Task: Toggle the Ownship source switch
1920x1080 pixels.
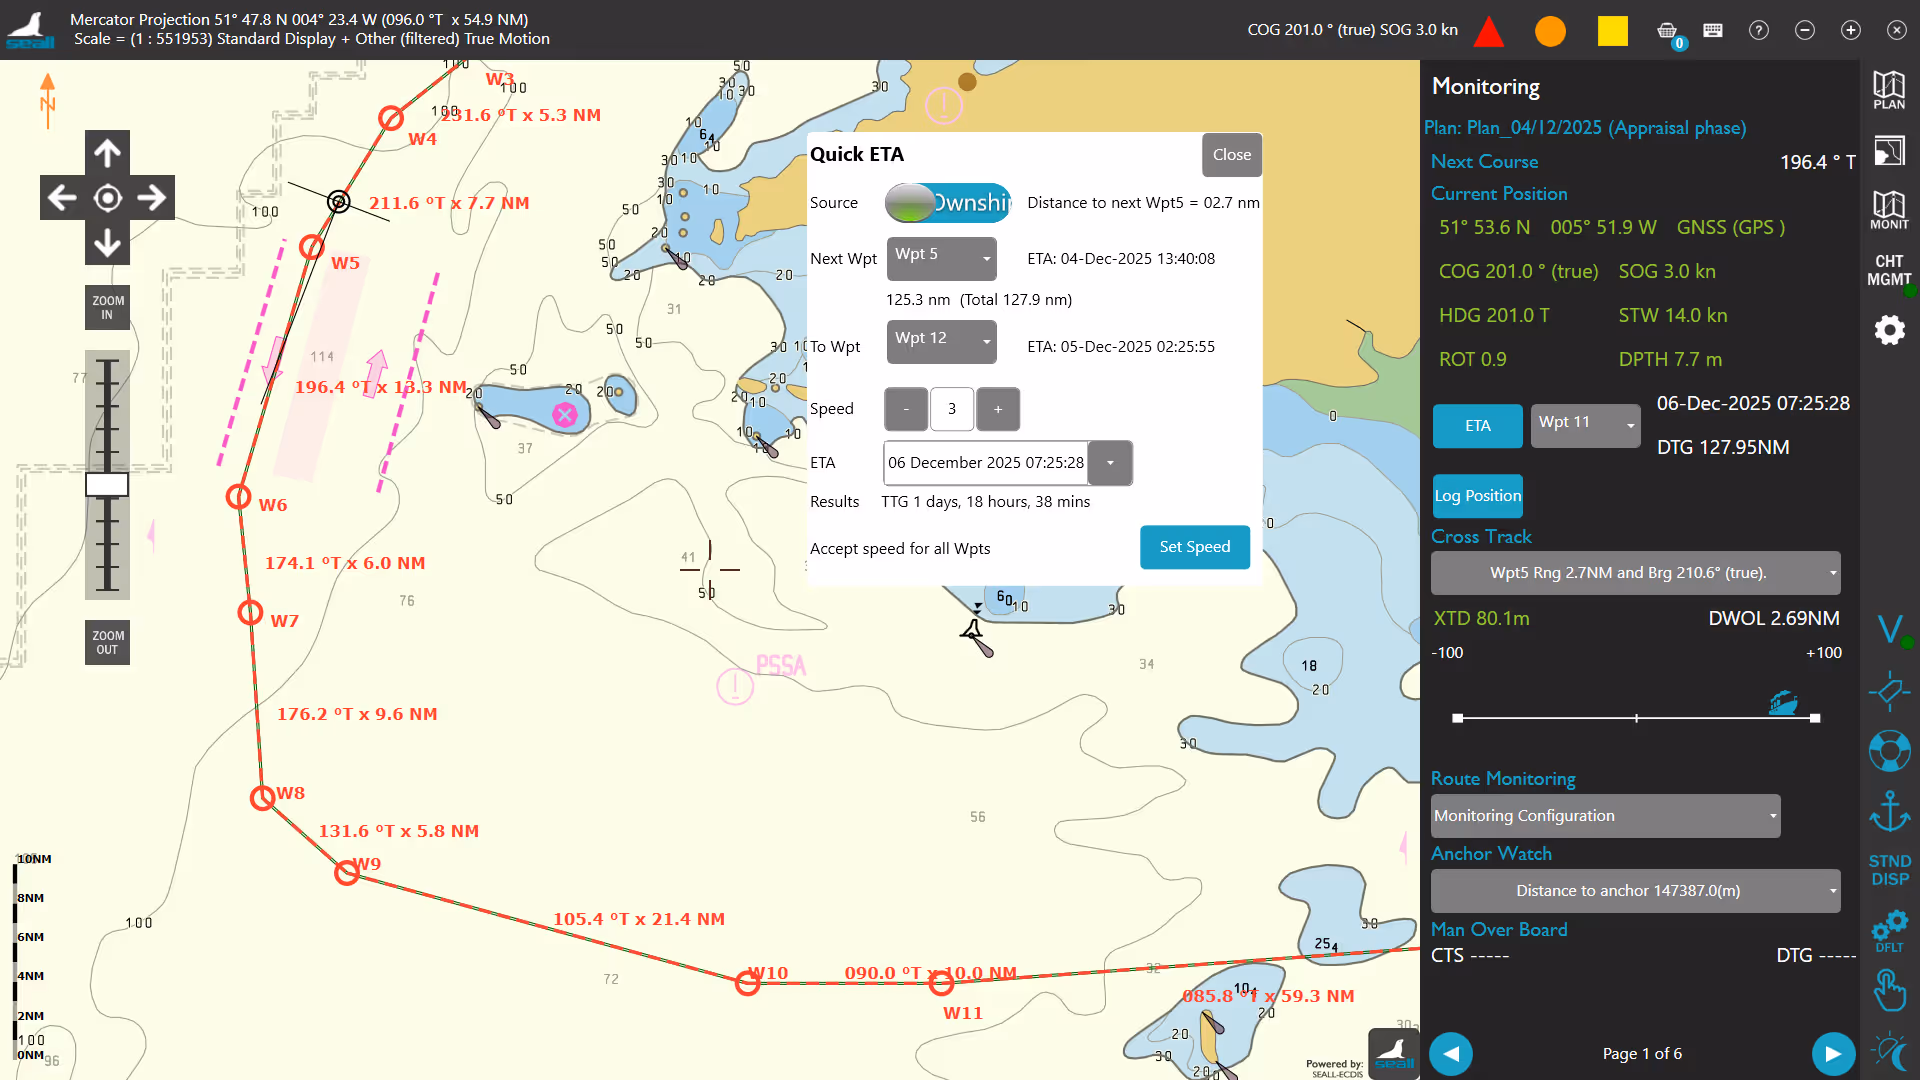Action: [947, 203]
